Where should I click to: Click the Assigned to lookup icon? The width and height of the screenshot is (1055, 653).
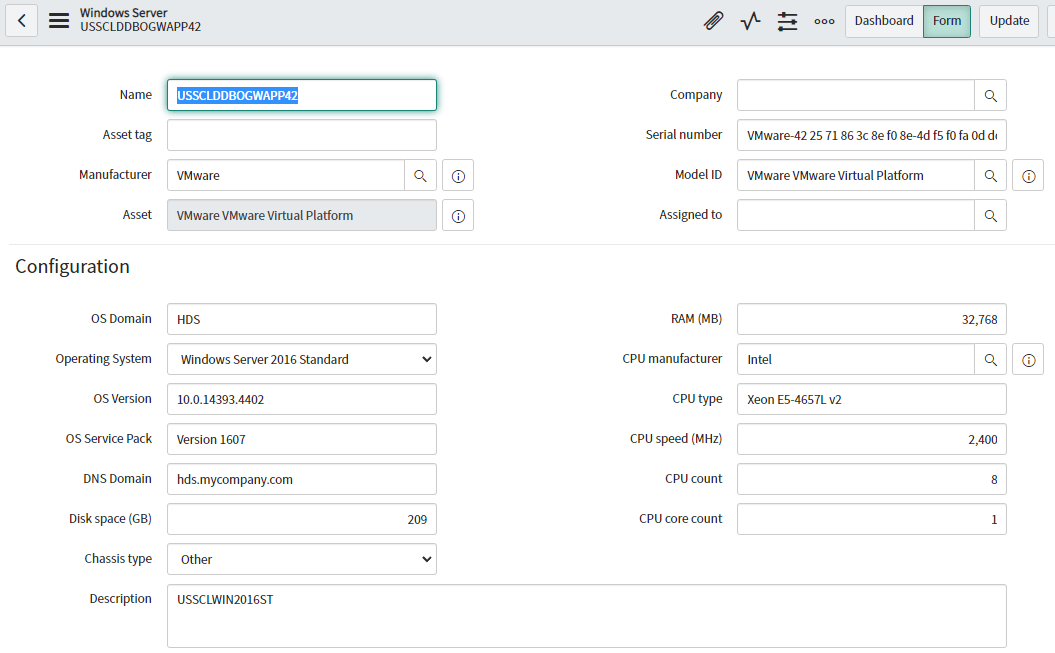pyautogui.click(x=990, y=215)
